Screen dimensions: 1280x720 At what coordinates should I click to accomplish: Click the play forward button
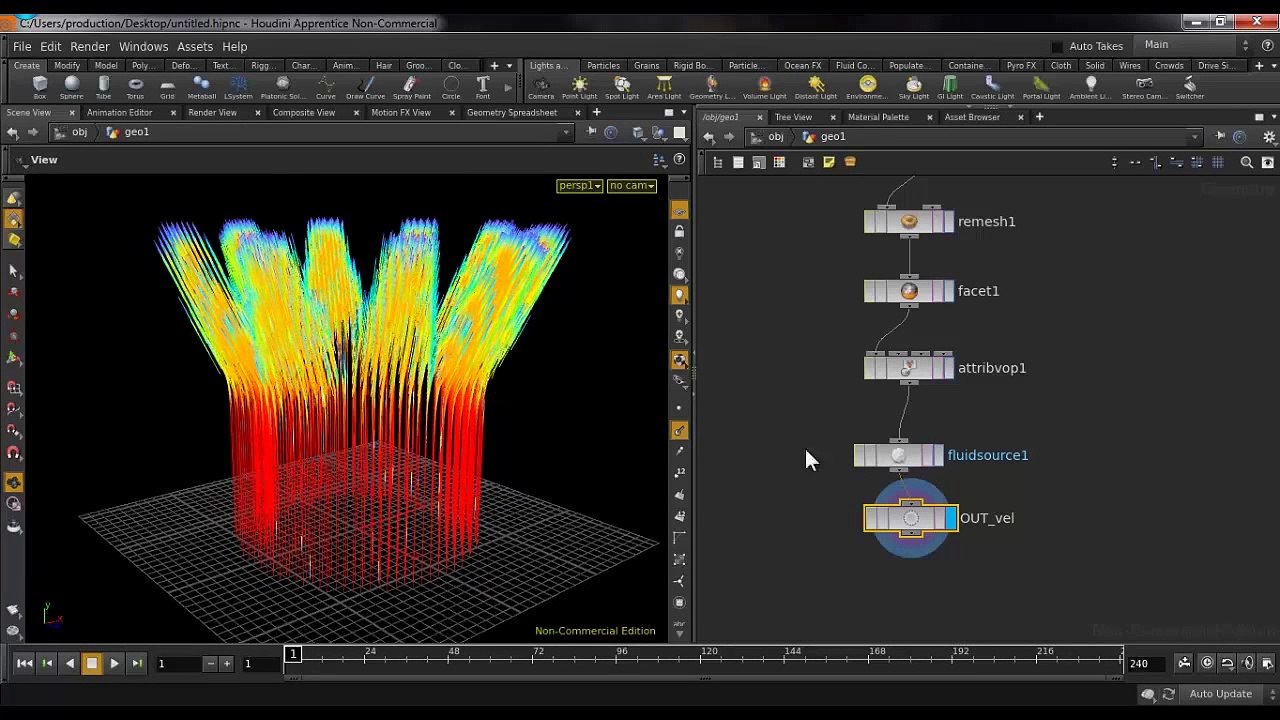114,663
